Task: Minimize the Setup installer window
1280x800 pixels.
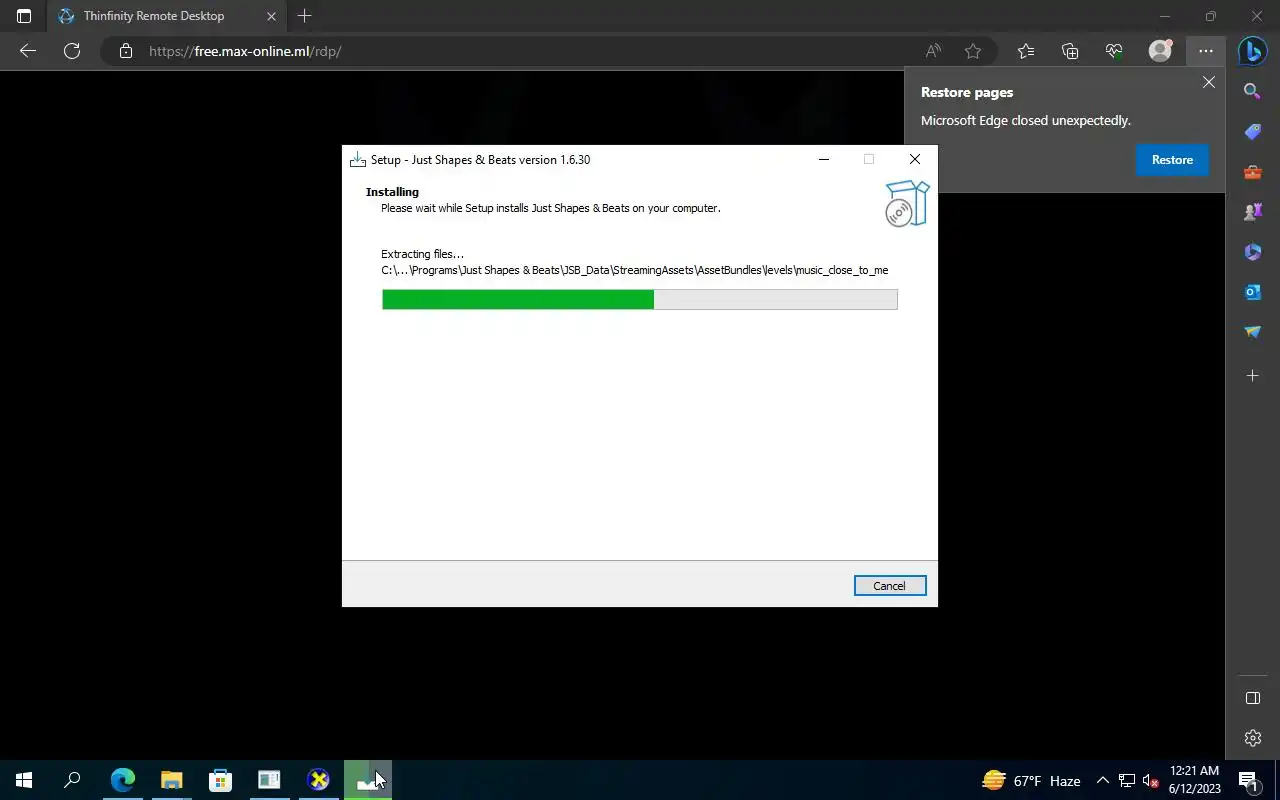Action: click(824, 159)
